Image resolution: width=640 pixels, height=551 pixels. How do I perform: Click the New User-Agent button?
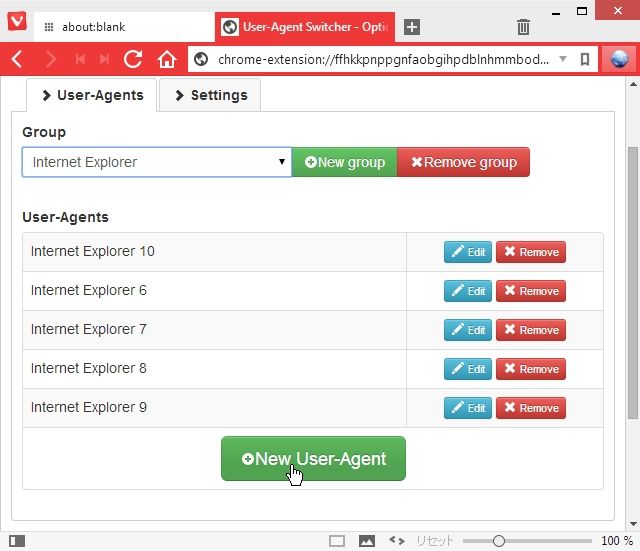313,459
